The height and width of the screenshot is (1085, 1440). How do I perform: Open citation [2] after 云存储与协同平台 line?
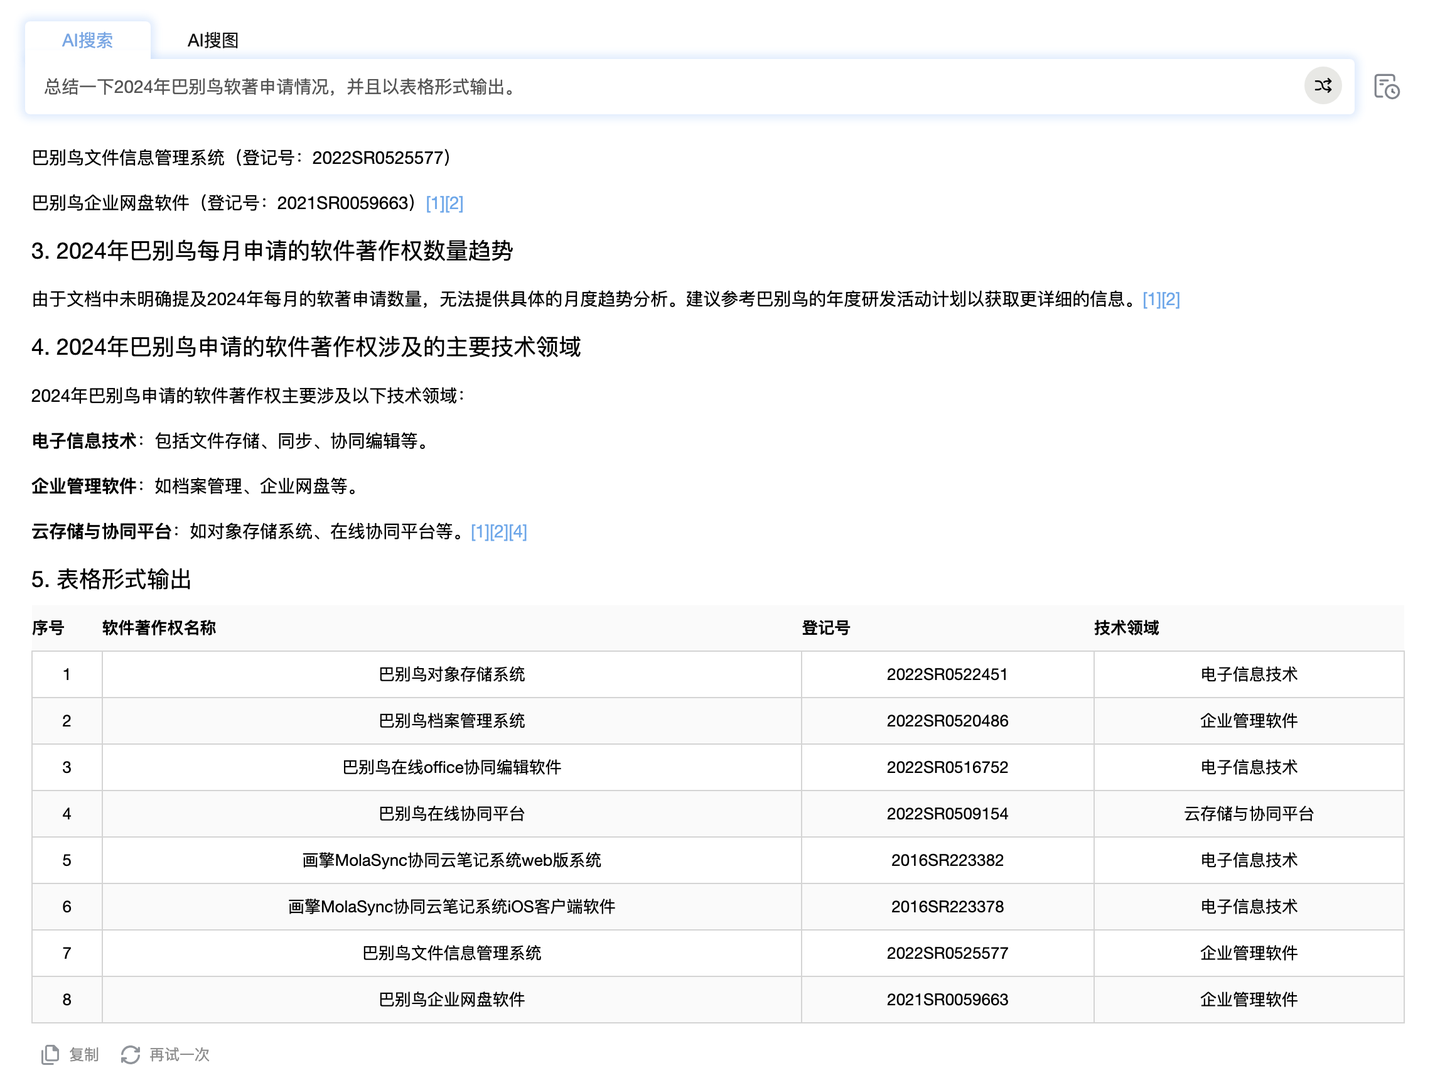click(x=499, y=531)
